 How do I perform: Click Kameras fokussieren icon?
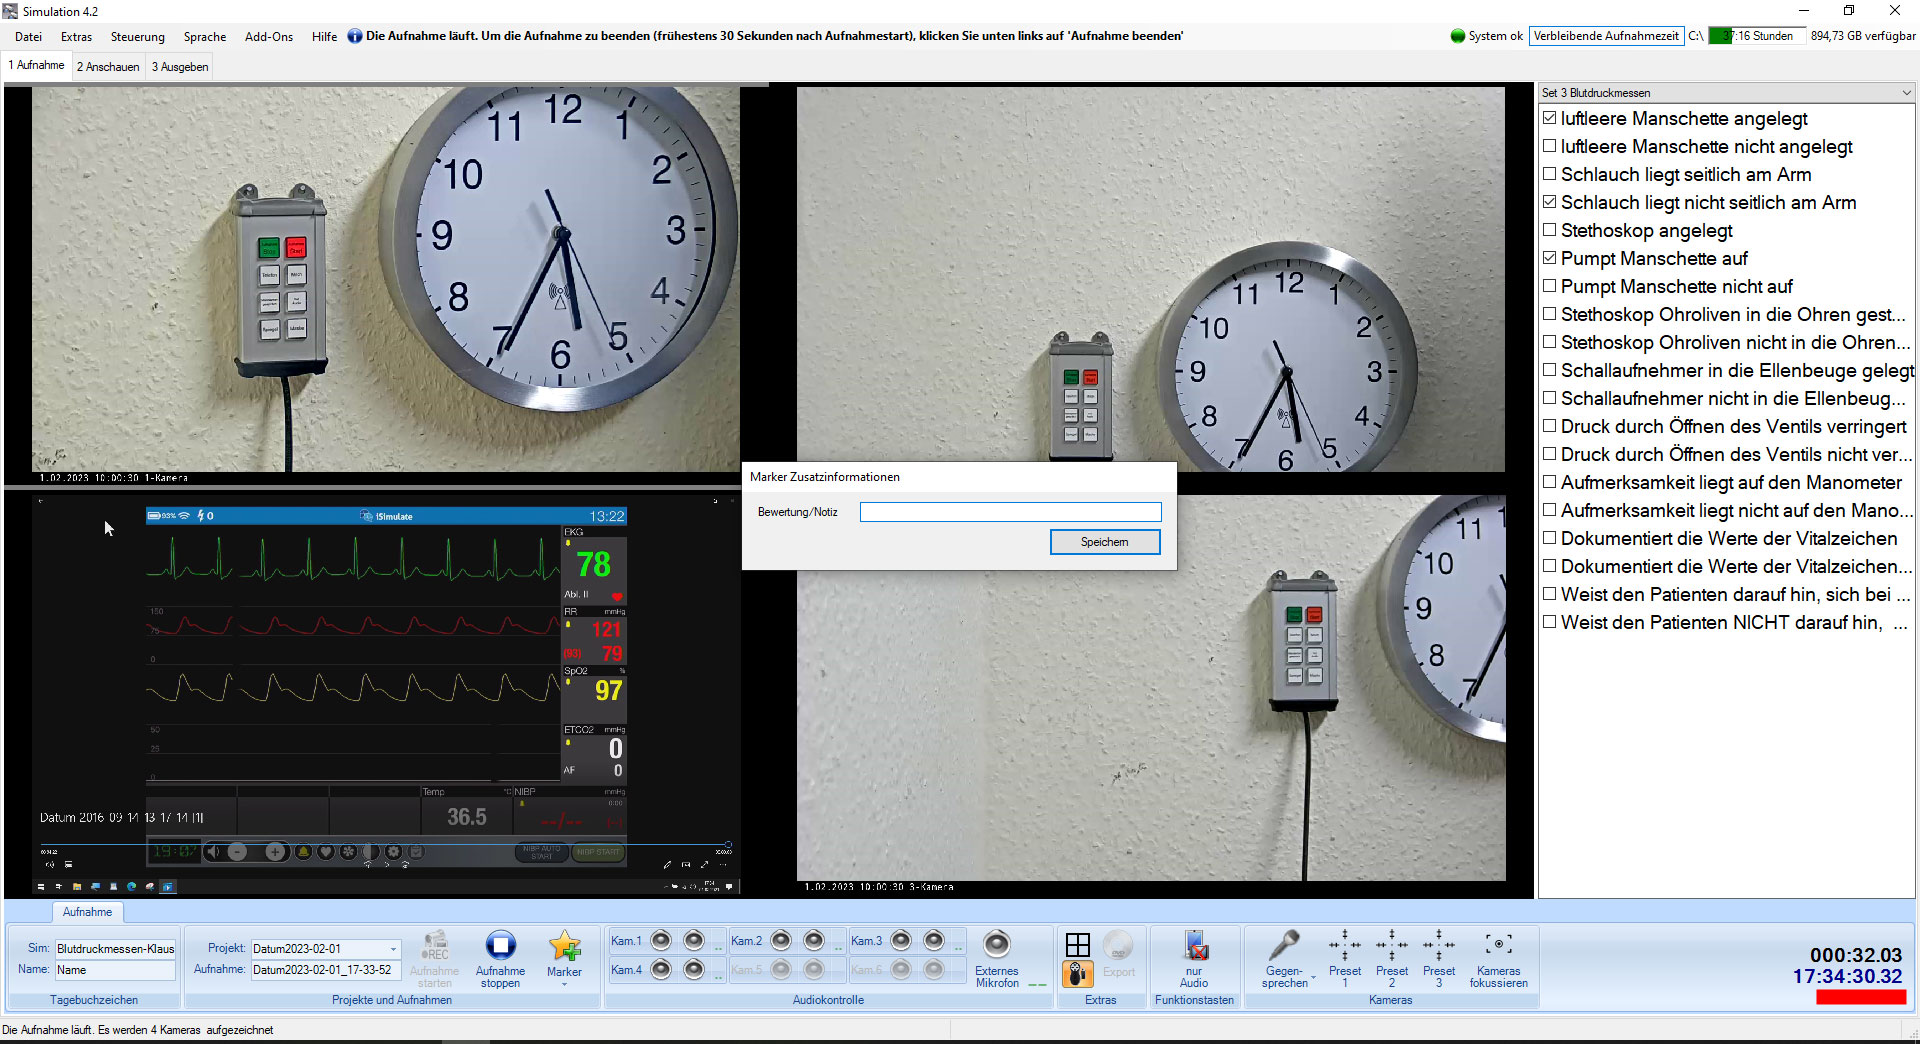(x=1498, y=944)
